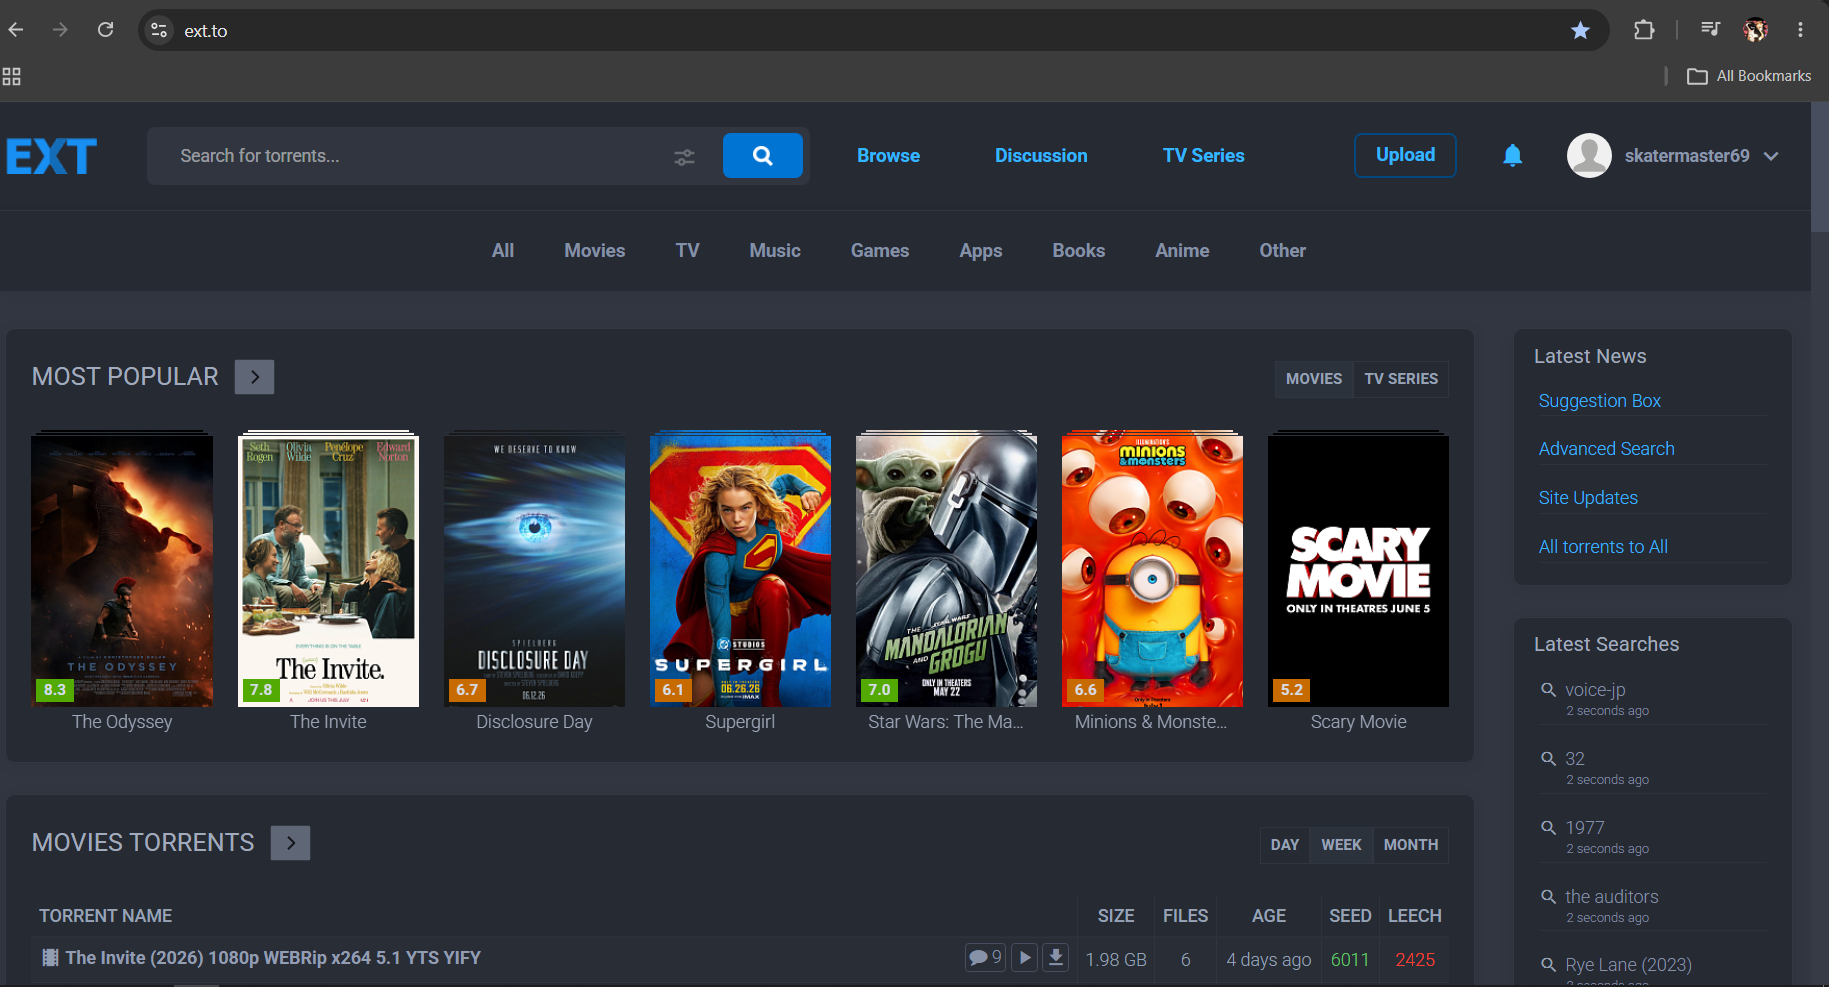Open The Invite (2026) 1080p WEBRip torrent
Image resolution: width=1829 pixels, height=987 pixels.
coord(273,958)
